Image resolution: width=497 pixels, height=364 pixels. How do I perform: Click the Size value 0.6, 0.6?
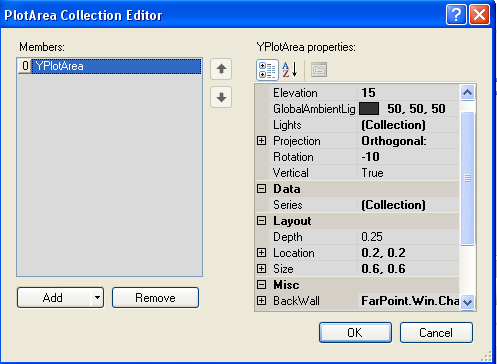[x=383, y=269]
